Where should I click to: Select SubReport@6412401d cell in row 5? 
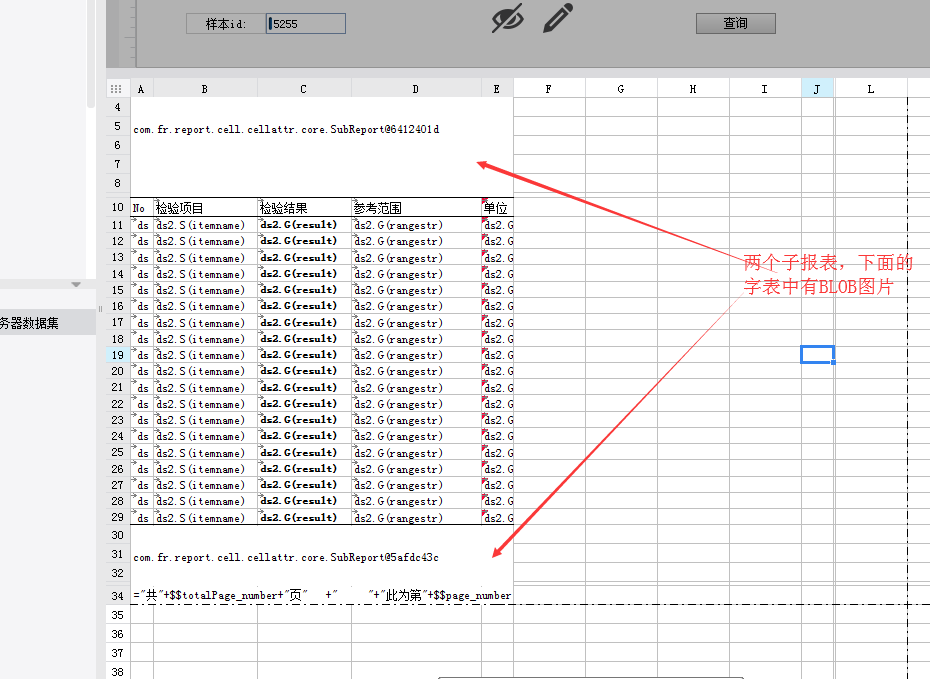click(321, 147)
